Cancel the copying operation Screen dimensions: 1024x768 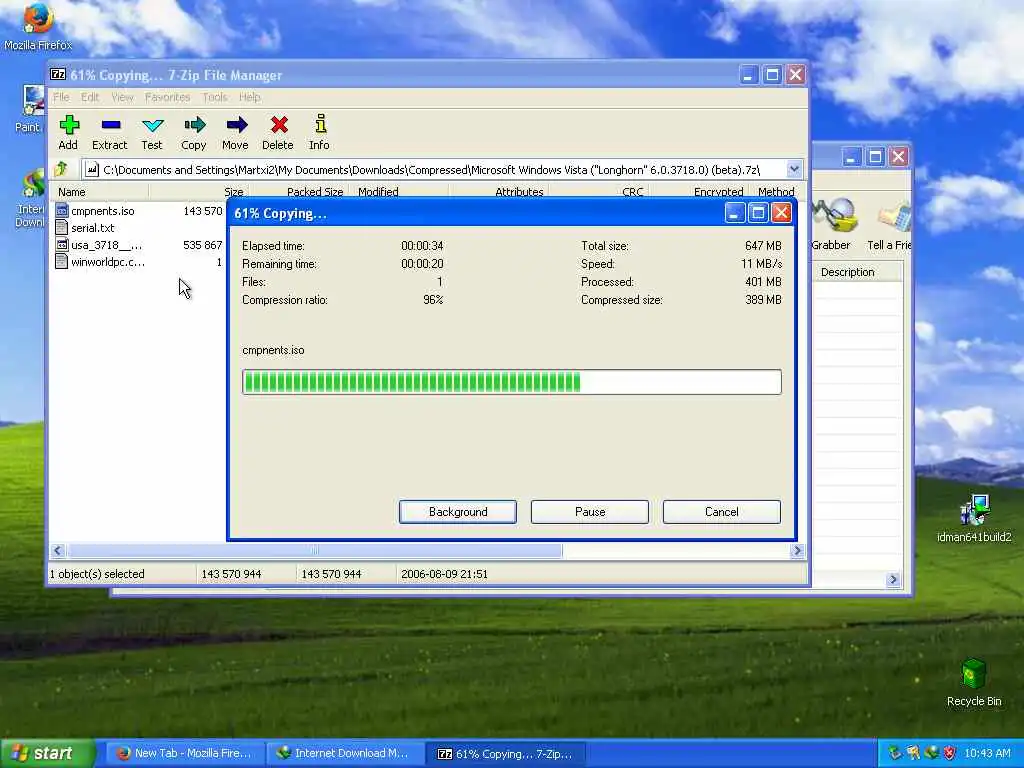(x=722, y=512)
